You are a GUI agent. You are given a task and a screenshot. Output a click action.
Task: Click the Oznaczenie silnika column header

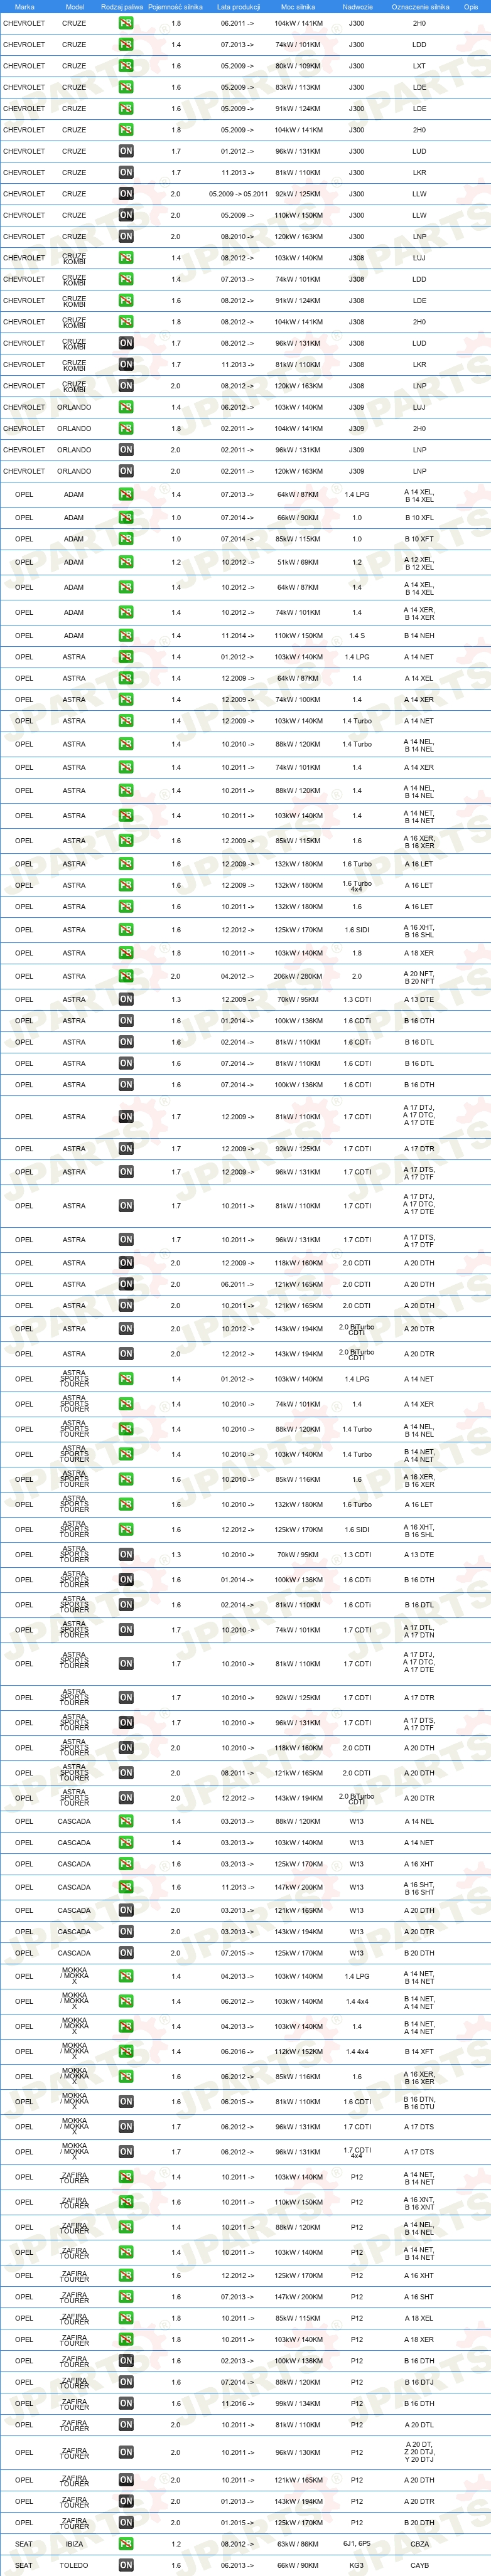[x=420, y=7]
